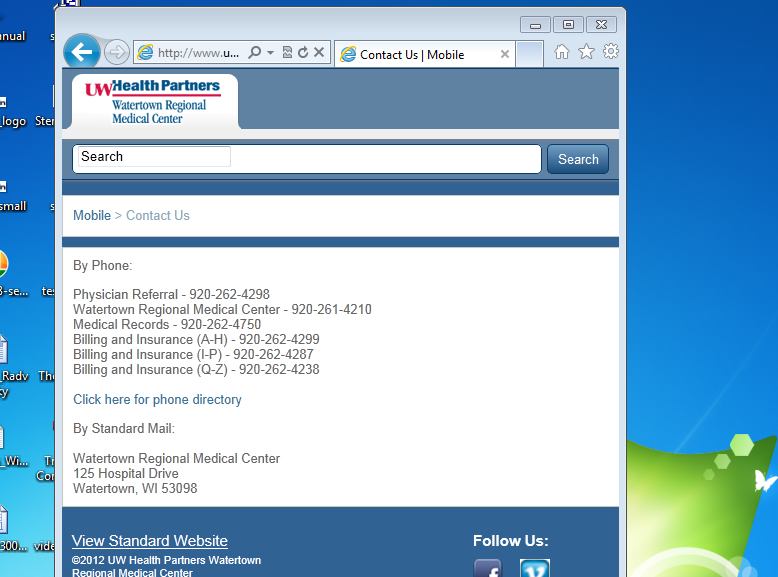Screen dimensions: 778x577
Task: Open the View Standard Website link
Action: click(150, 541)
